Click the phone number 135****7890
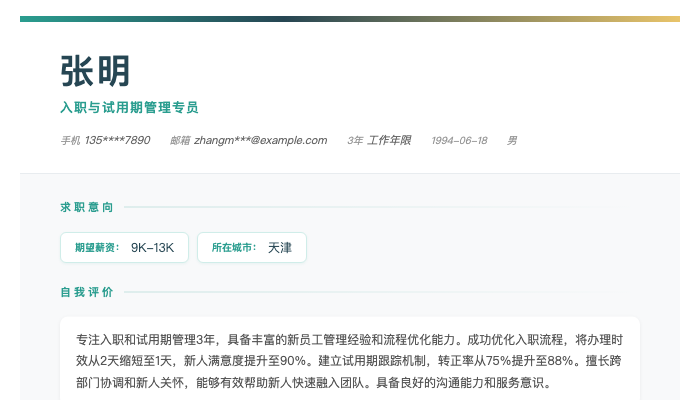This screenshot has height=400, width=700. coord(117,140)
